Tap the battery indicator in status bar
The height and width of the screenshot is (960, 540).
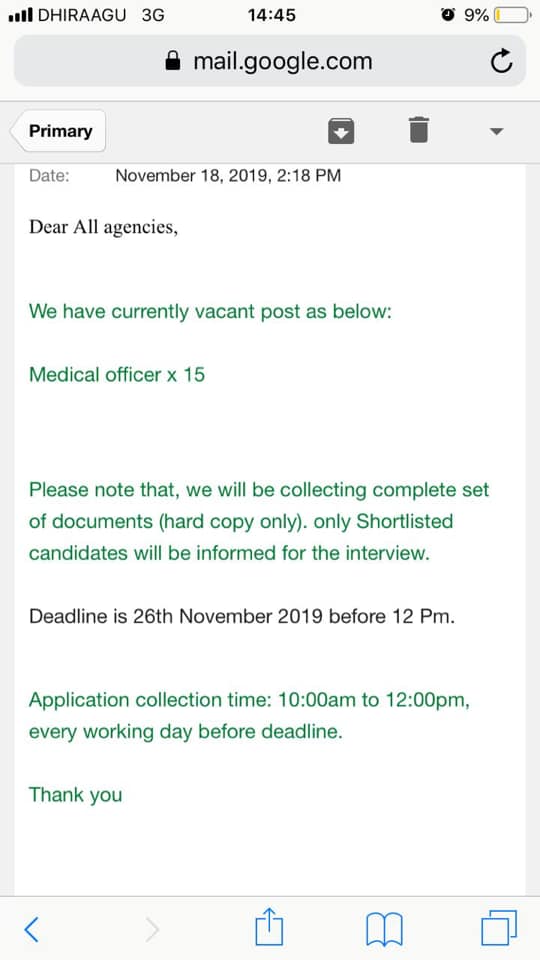[x=512, y=15]
